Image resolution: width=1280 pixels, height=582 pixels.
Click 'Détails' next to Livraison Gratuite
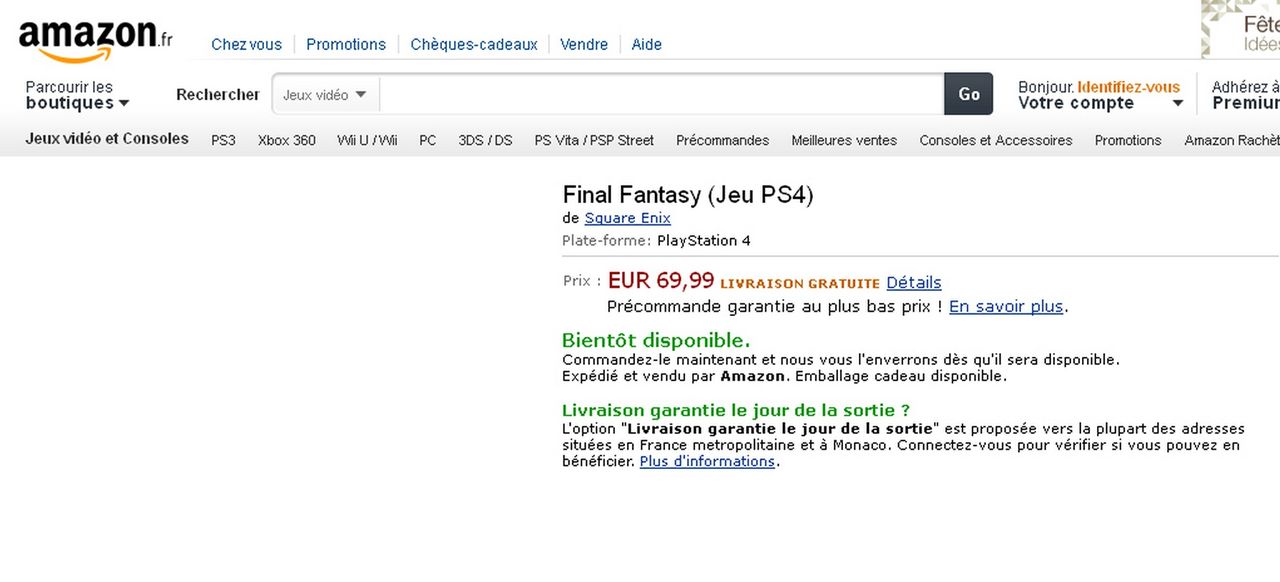pyautogui.click(x=912, y=283)
